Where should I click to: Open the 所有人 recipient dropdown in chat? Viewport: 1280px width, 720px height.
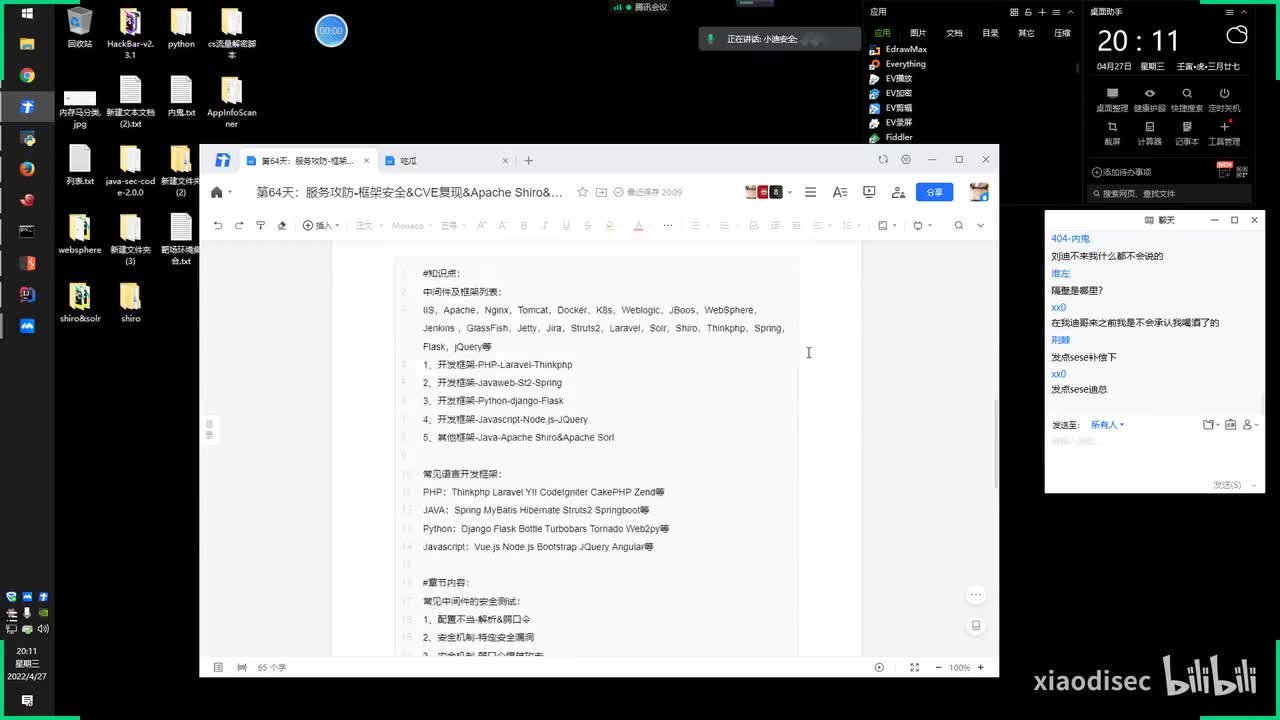[x=1107, y=425]
